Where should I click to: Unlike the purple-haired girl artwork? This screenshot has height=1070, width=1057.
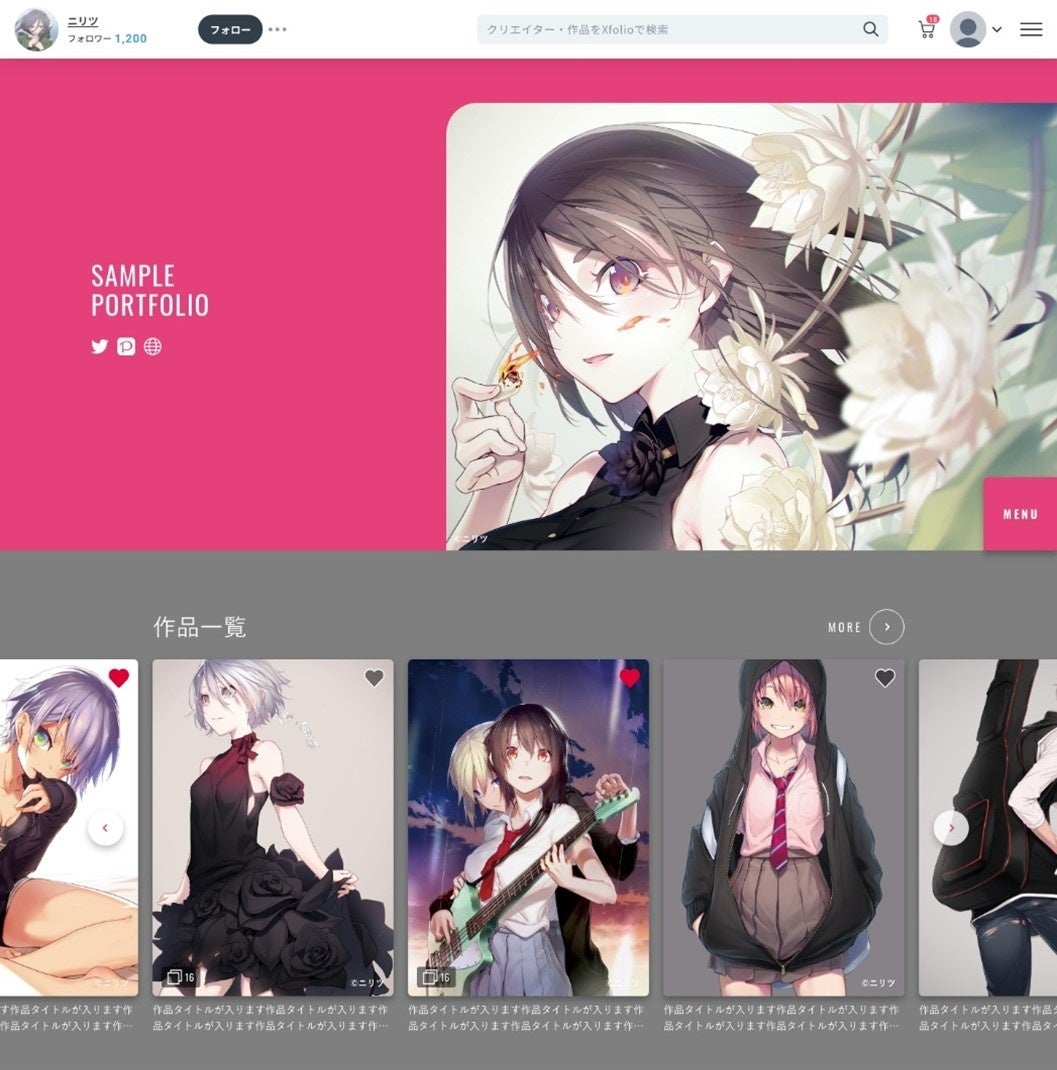pyautogui.click(x=119, y=678)
